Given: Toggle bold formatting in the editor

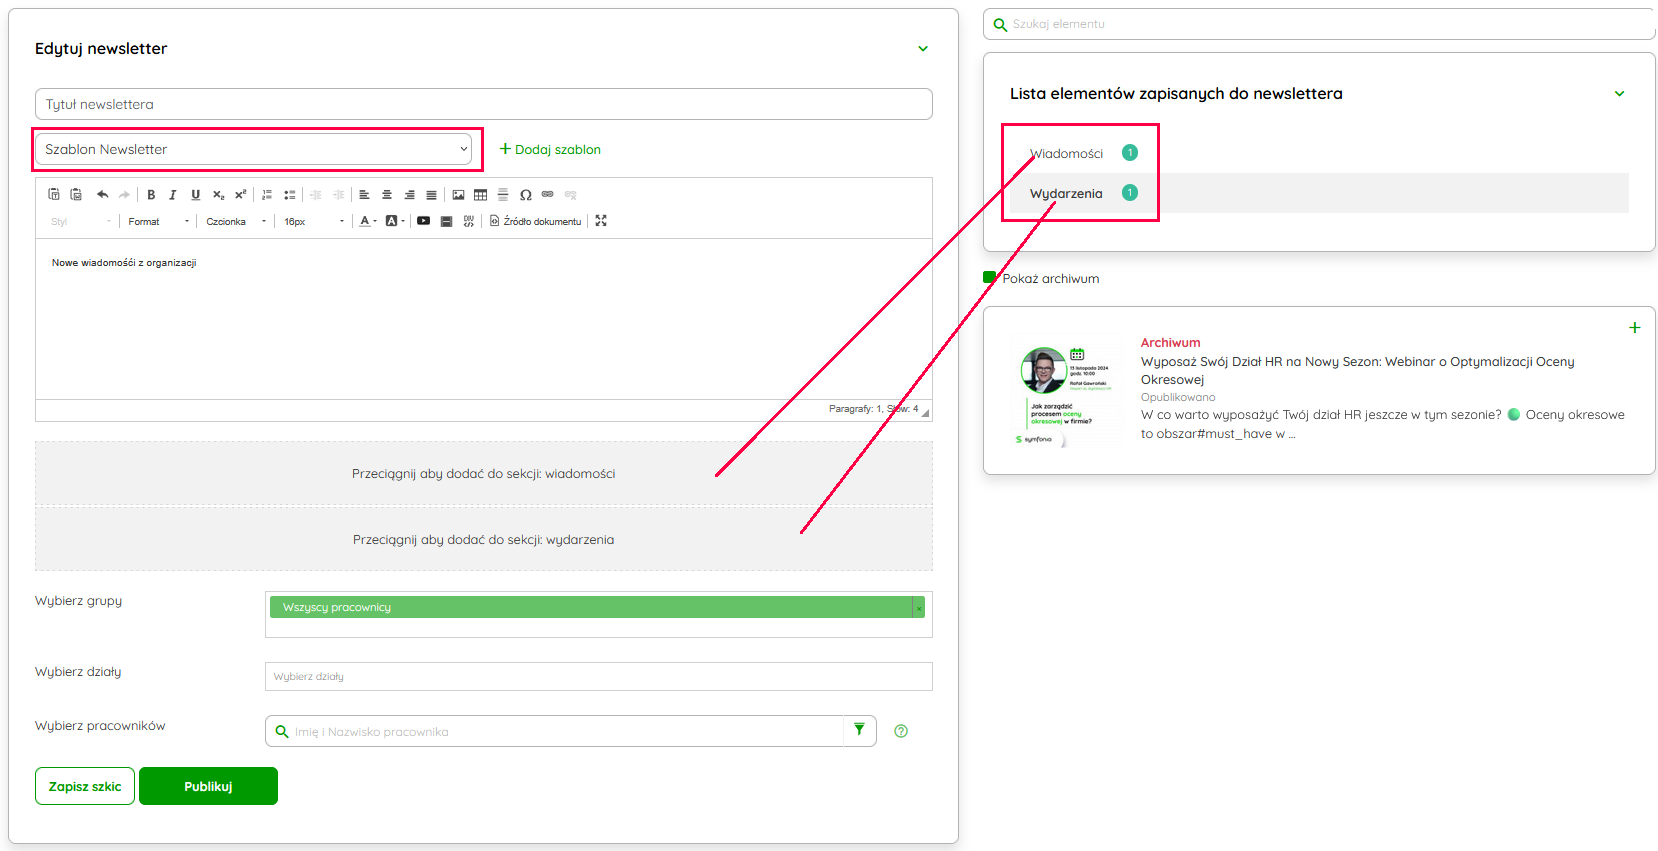Looking at the screenshot, I should coord(151,195).
